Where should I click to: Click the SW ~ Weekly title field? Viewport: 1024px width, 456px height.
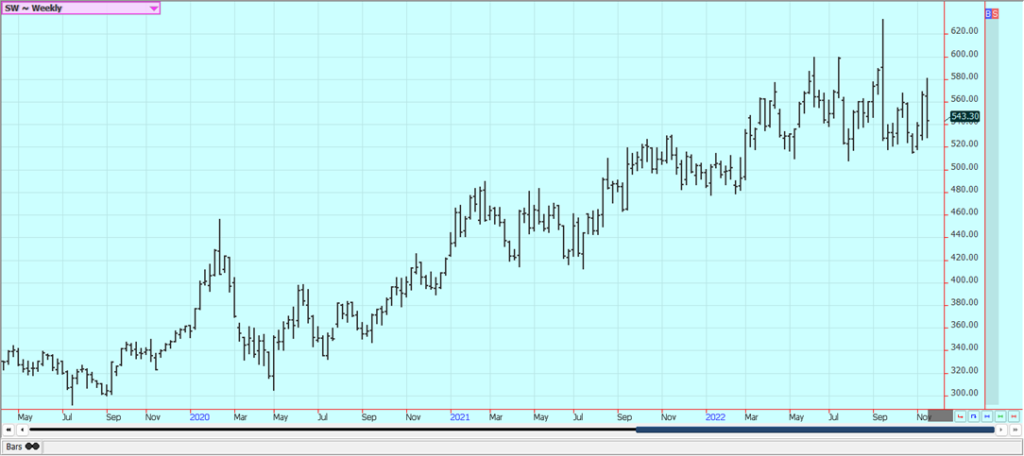(80, 8)
